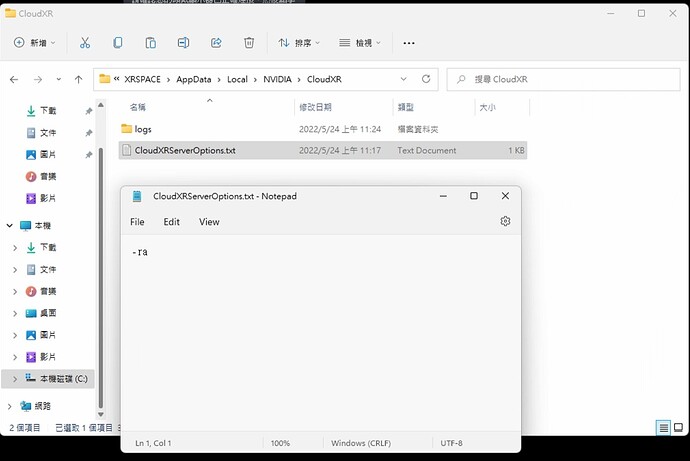
Task: Select 本機 (This PC) in navigation pane
Action: (36, 226)
